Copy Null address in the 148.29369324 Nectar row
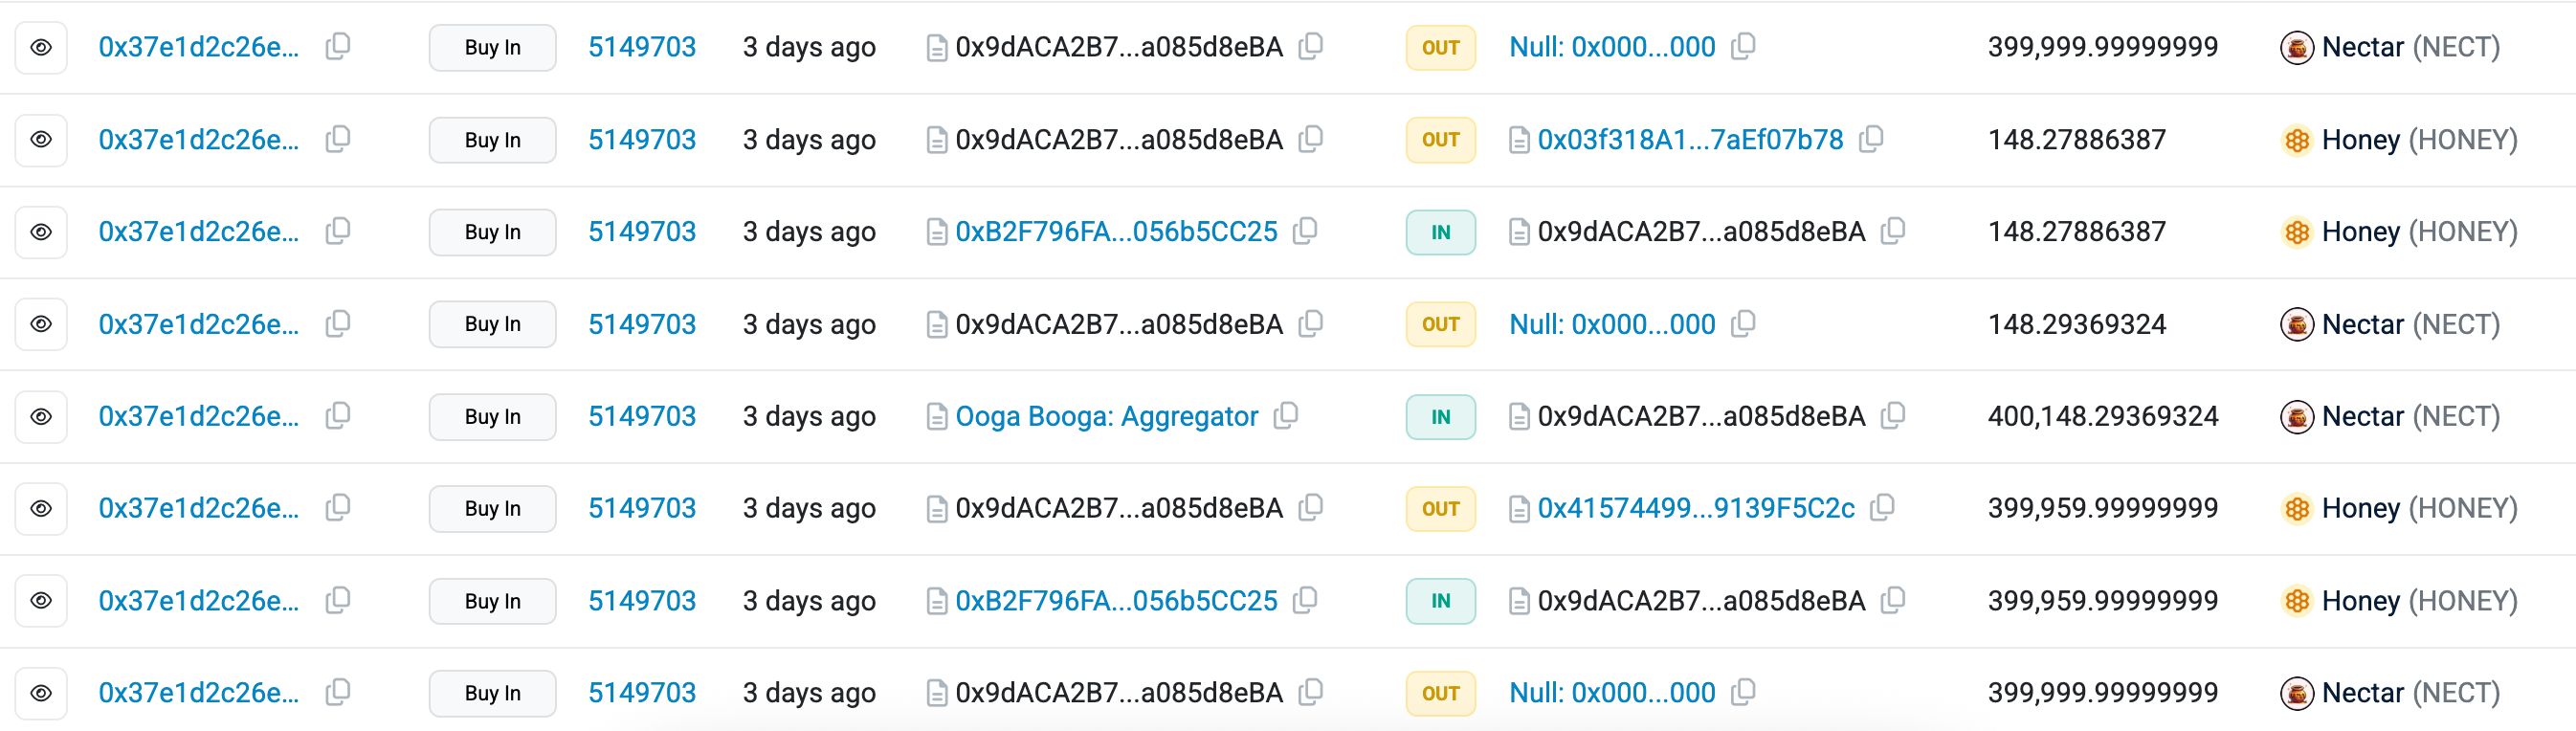2576x731 pixels. pos(1743,323)
